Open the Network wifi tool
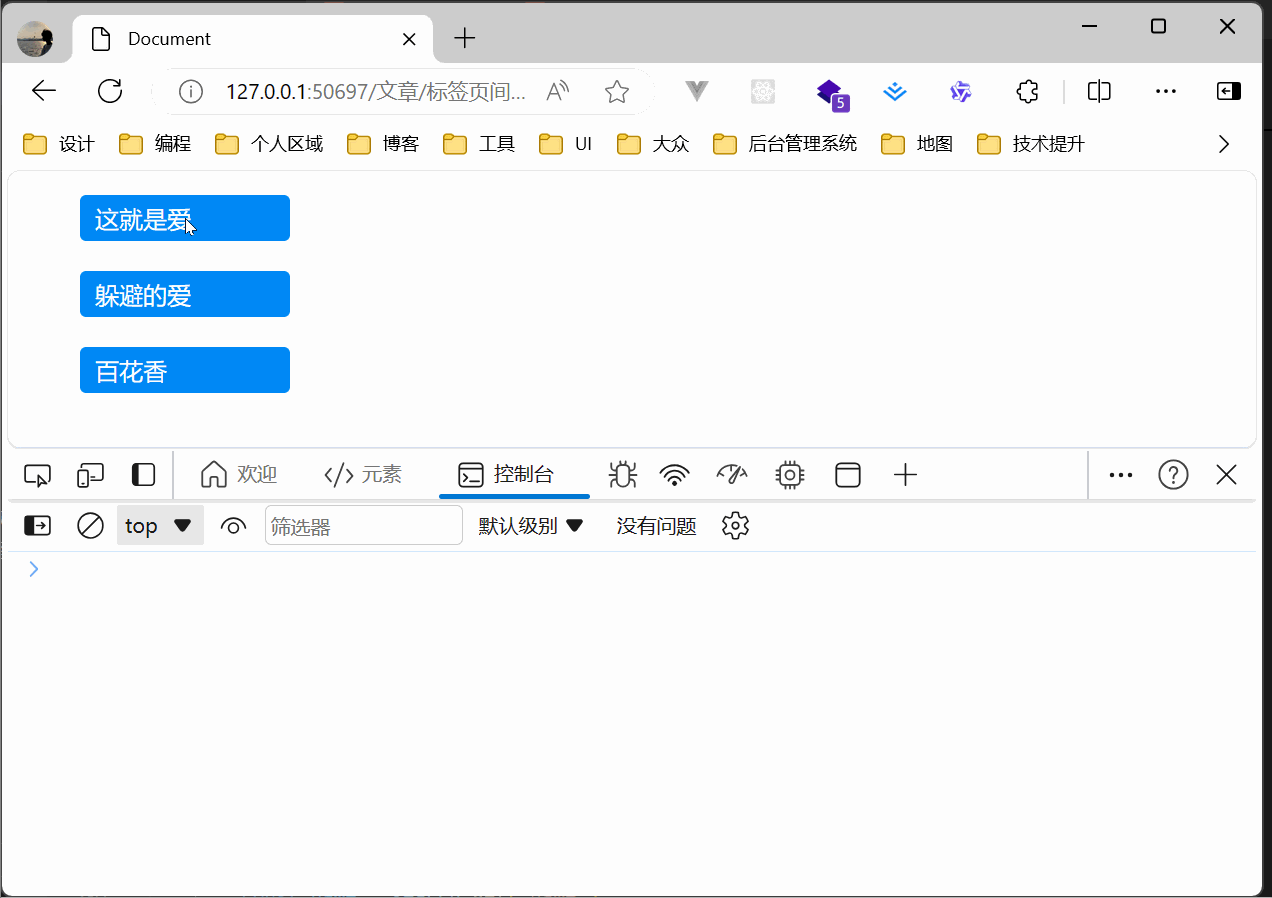Image resolution: width=1272 pixels, height=898 pixels. [675, 475]
